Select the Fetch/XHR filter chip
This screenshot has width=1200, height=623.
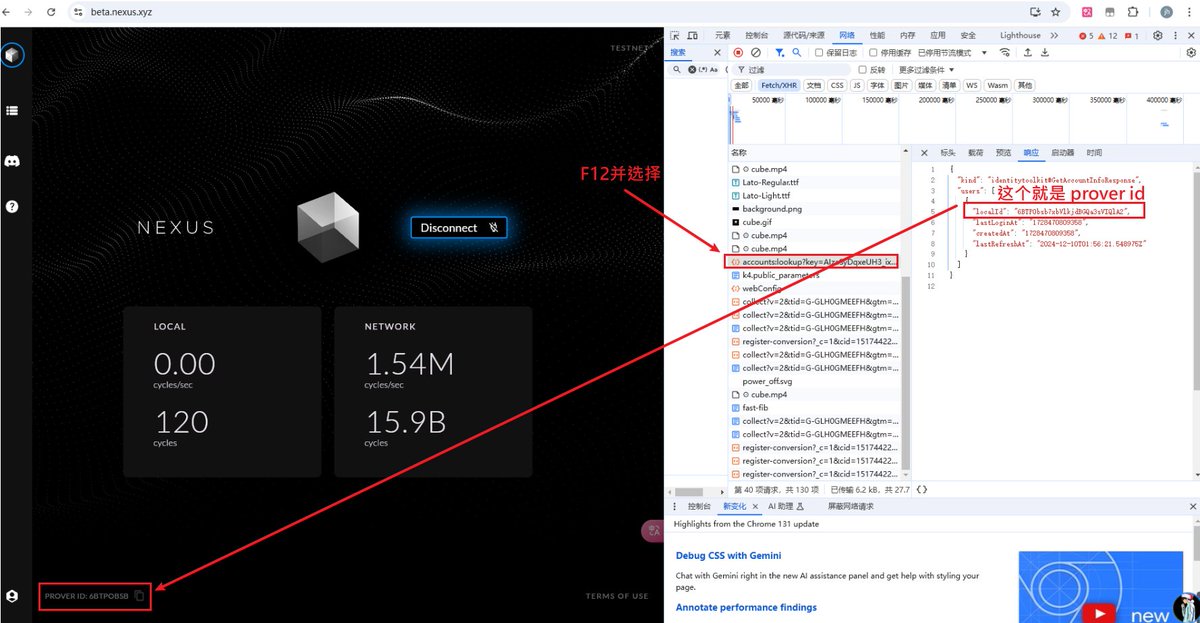pyautogui.click(x=779, y=85)
